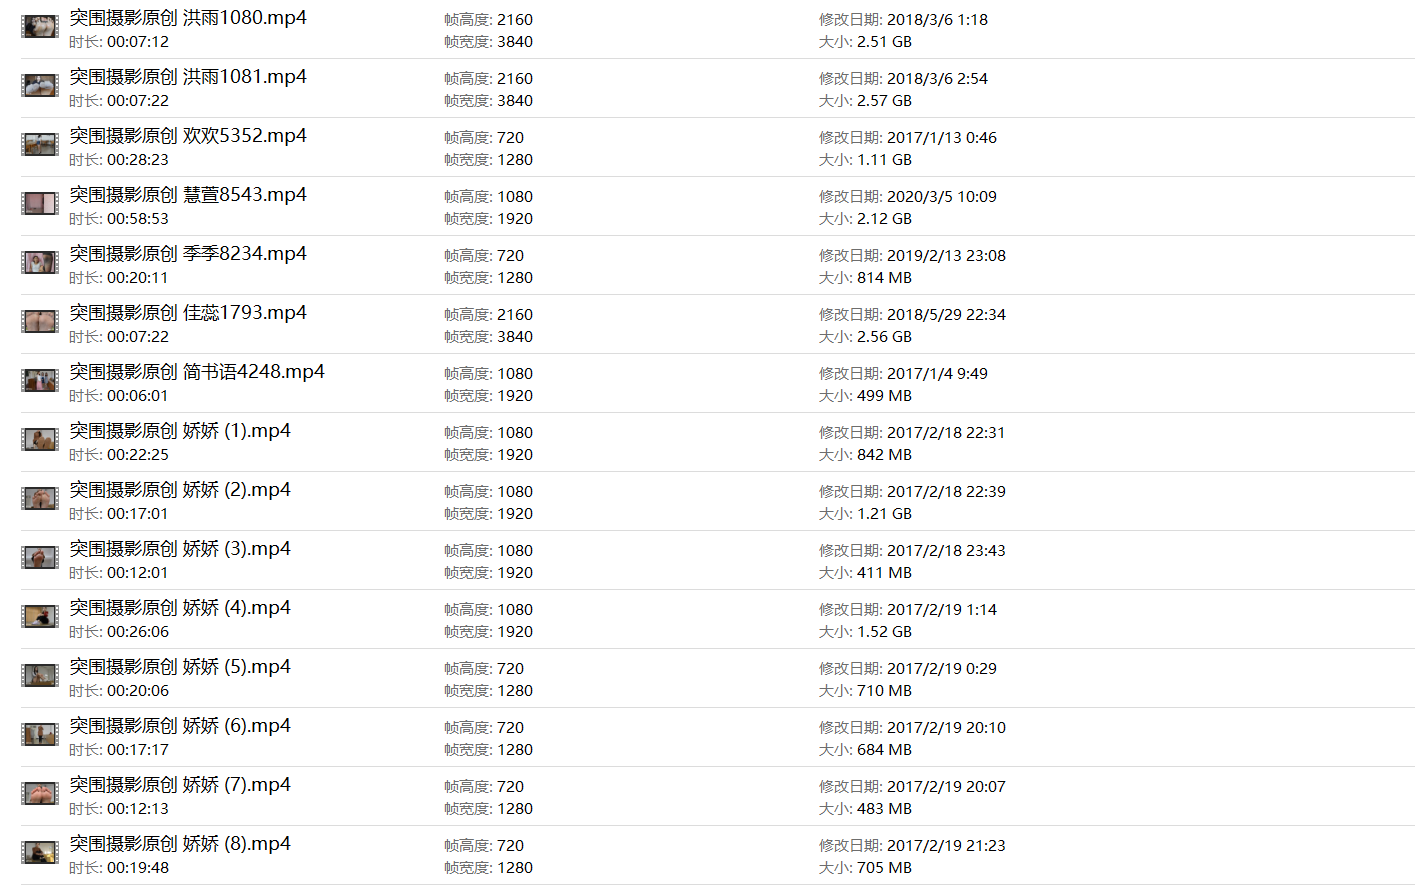Click the 娇娇 (6).mp4 file name
This screenshot has width=1415, height=890.
180,726
